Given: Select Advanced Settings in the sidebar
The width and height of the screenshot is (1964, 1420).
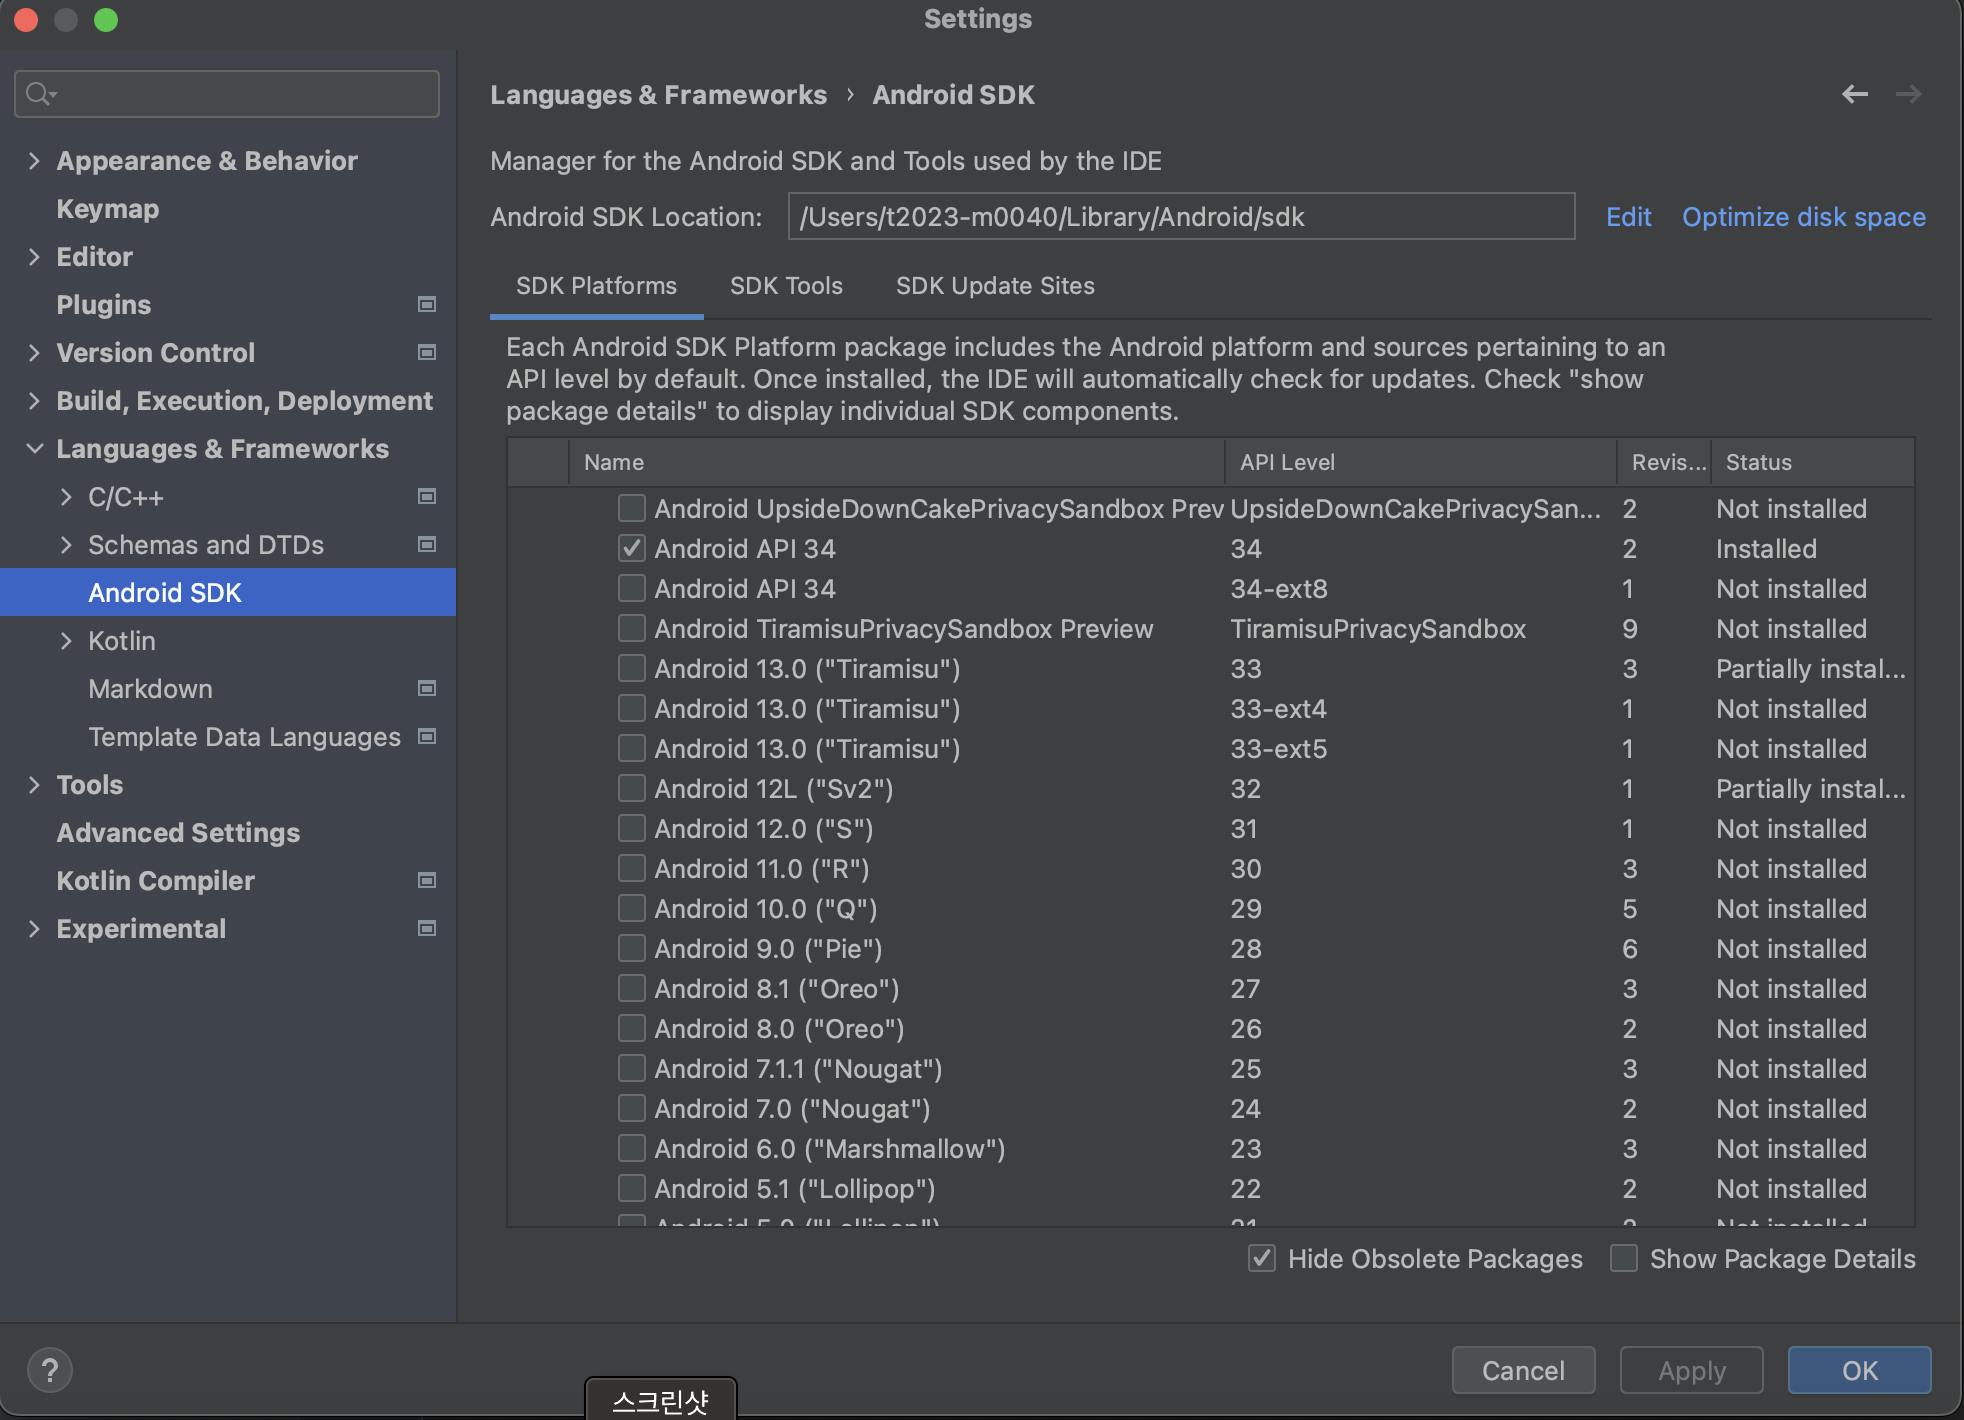Looking at the screenshot, I should 178,832.
